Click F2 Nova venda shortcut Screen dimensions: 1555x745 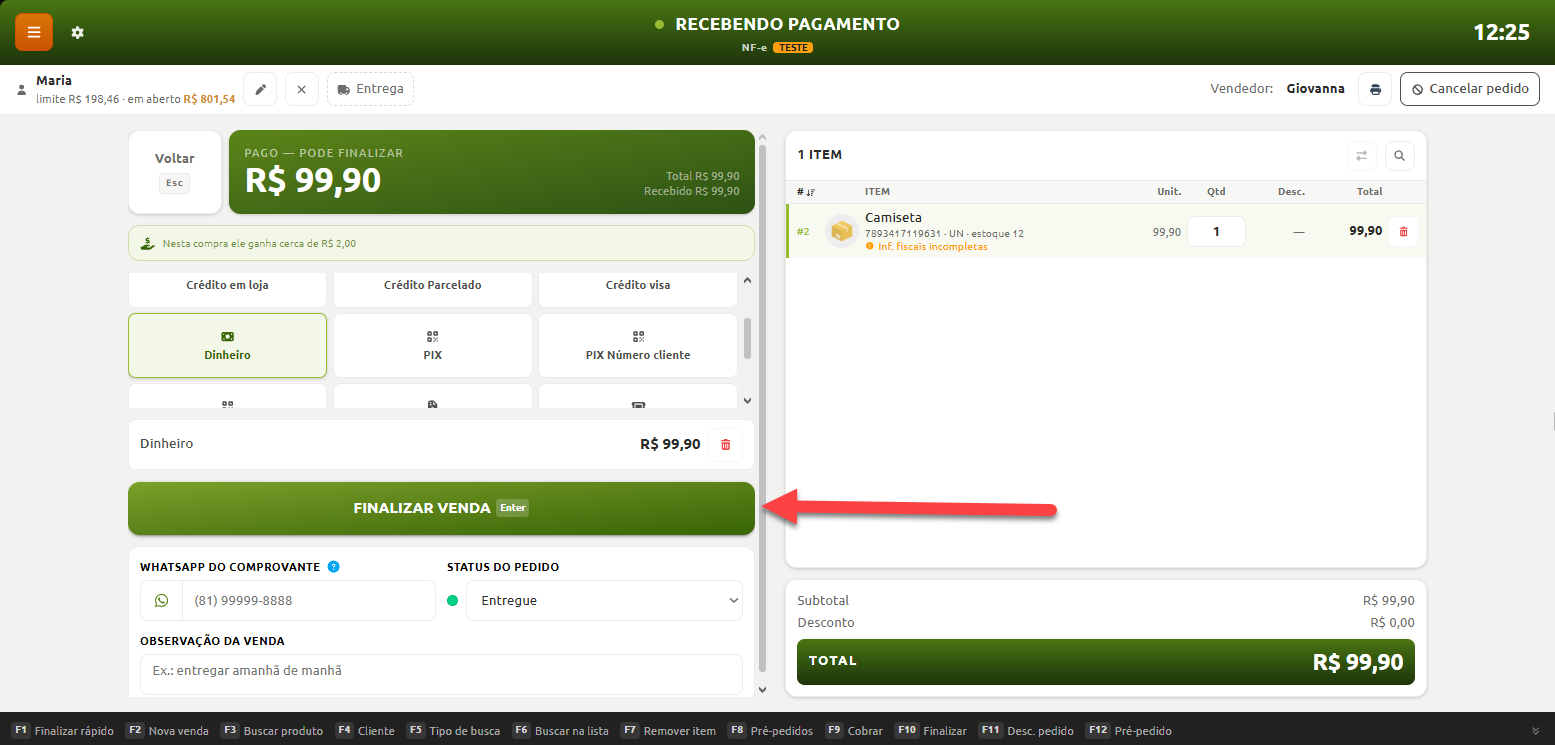[167, 731]
